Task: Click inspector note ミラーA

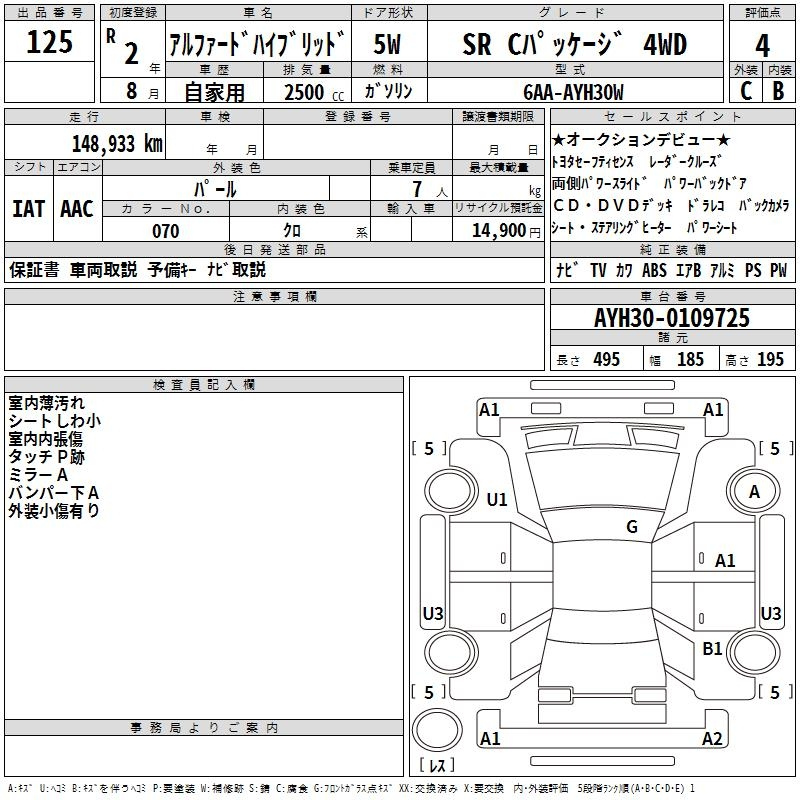Action: coord(38,474)
